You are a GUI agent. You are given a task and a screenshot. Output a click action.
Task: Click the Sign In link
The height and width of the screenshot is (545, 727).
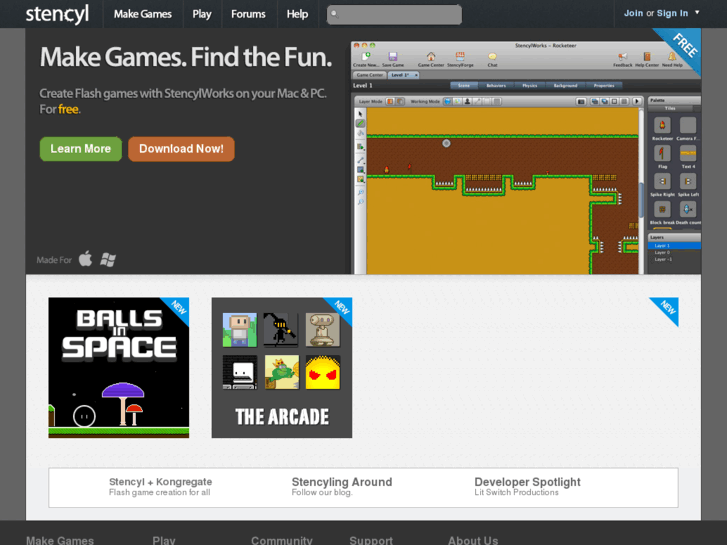(672, 13)
